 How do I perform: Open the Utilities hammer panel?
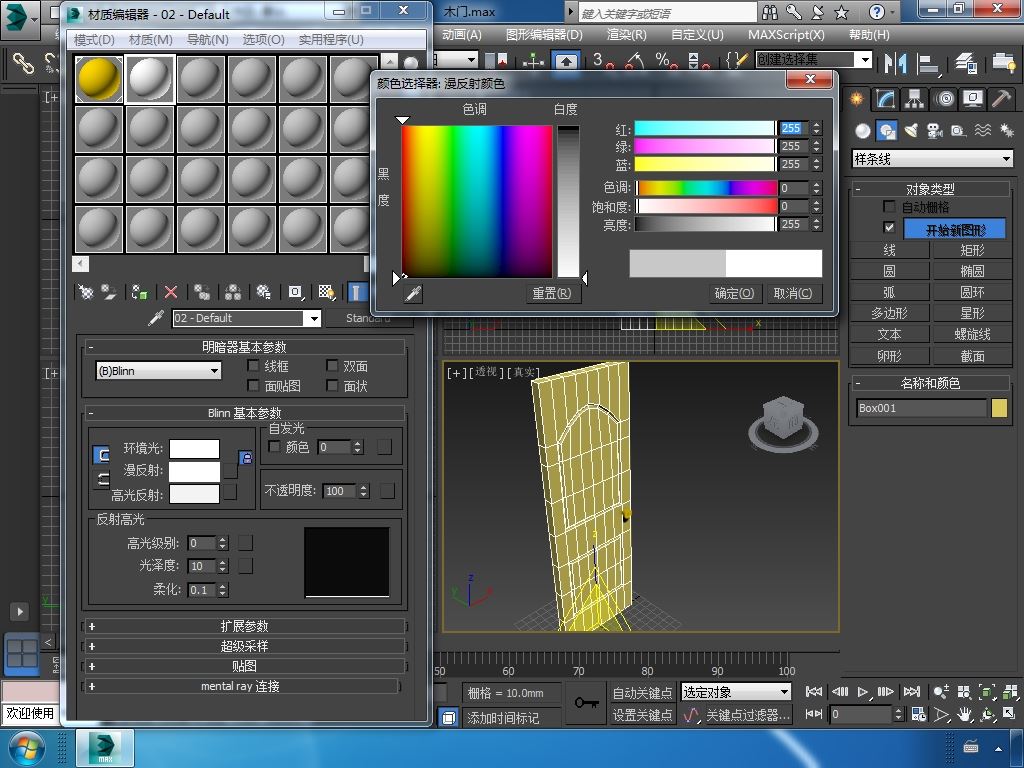point(1001,99)
